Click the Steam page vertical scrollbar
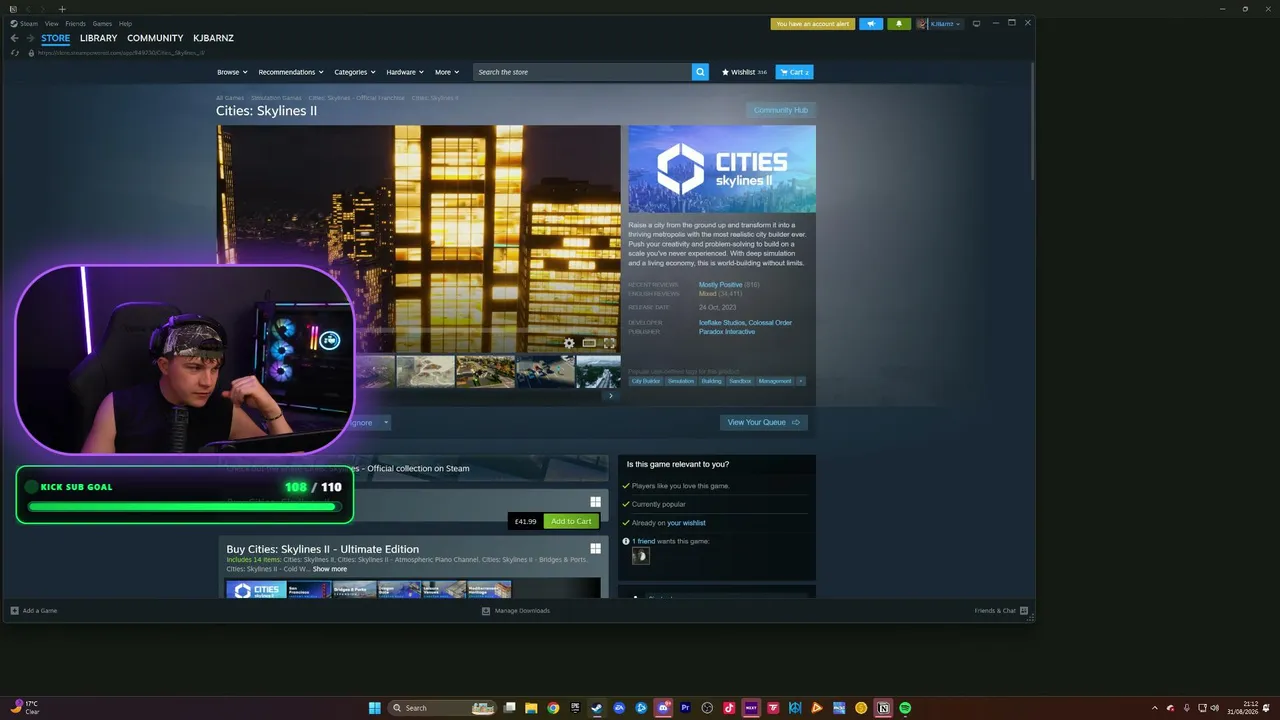1280x720 pixels. [x=1032, y=120]
